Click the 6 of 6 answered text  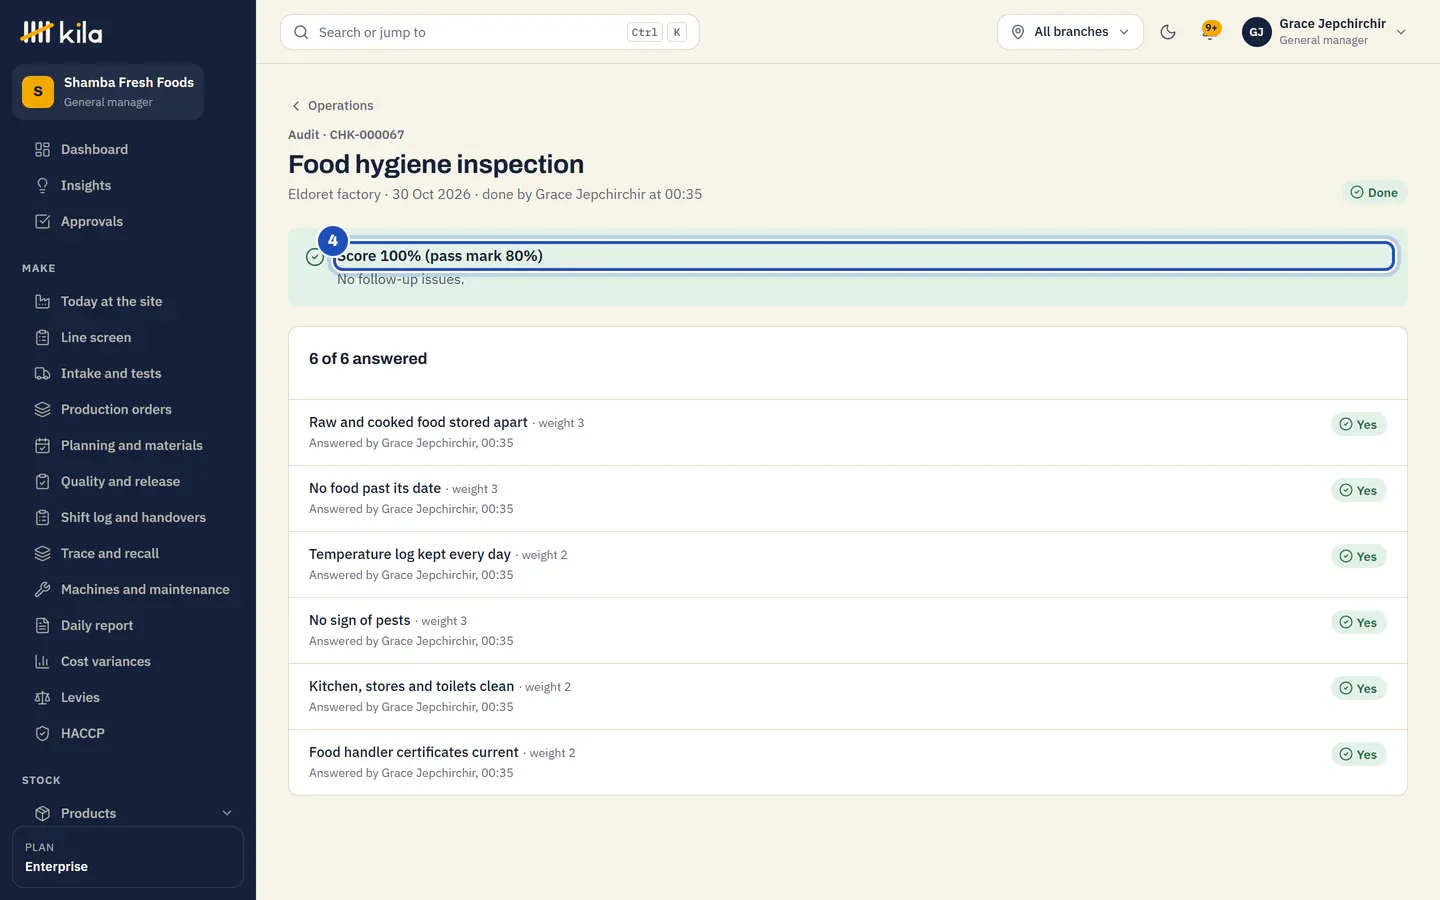[x=368, y=359]
